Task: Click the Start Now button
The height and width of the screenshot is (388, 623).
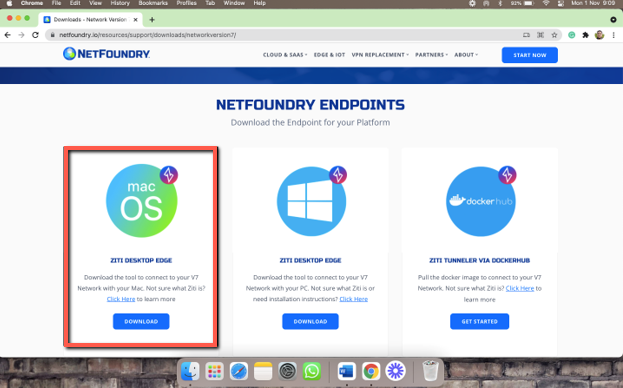Action: point(530,55)
